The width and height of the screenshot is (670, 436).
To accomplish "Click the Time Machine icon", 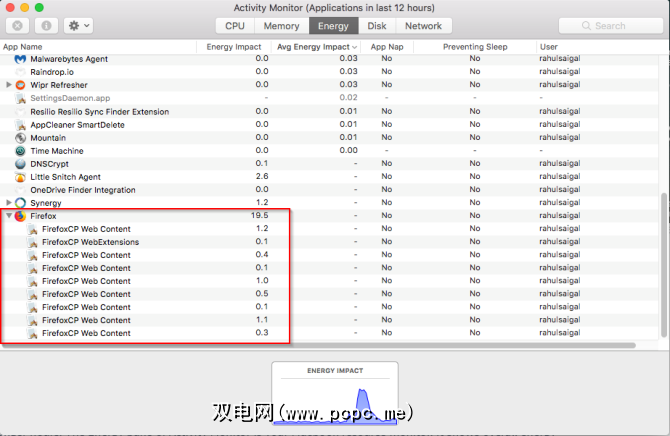I will (x=20, y=151).
